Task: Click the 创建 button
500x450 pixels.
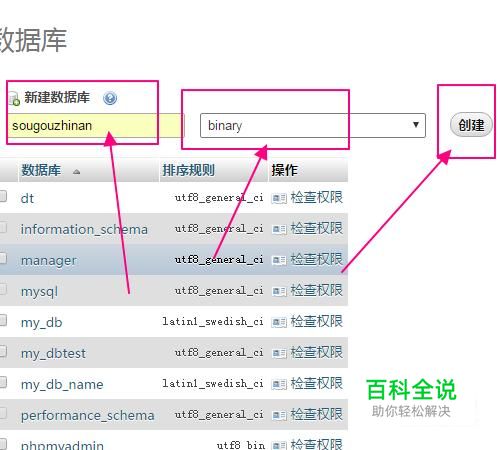Action: (x=471, y=125)
